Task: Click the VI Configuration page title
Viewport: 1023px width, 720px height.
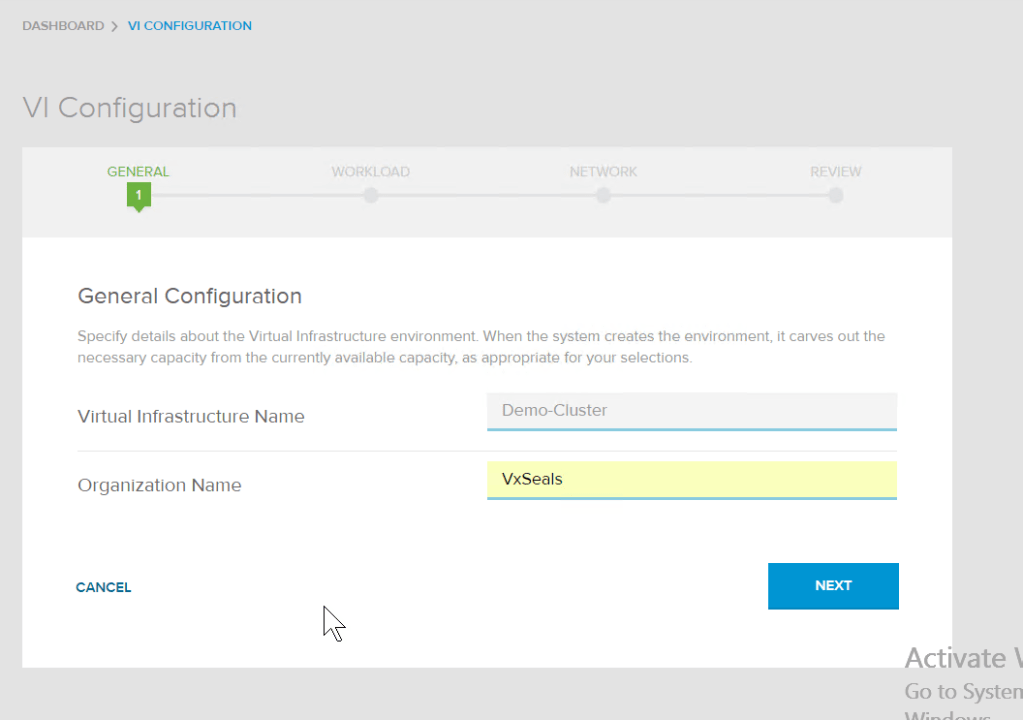Action: pos(129,108)
